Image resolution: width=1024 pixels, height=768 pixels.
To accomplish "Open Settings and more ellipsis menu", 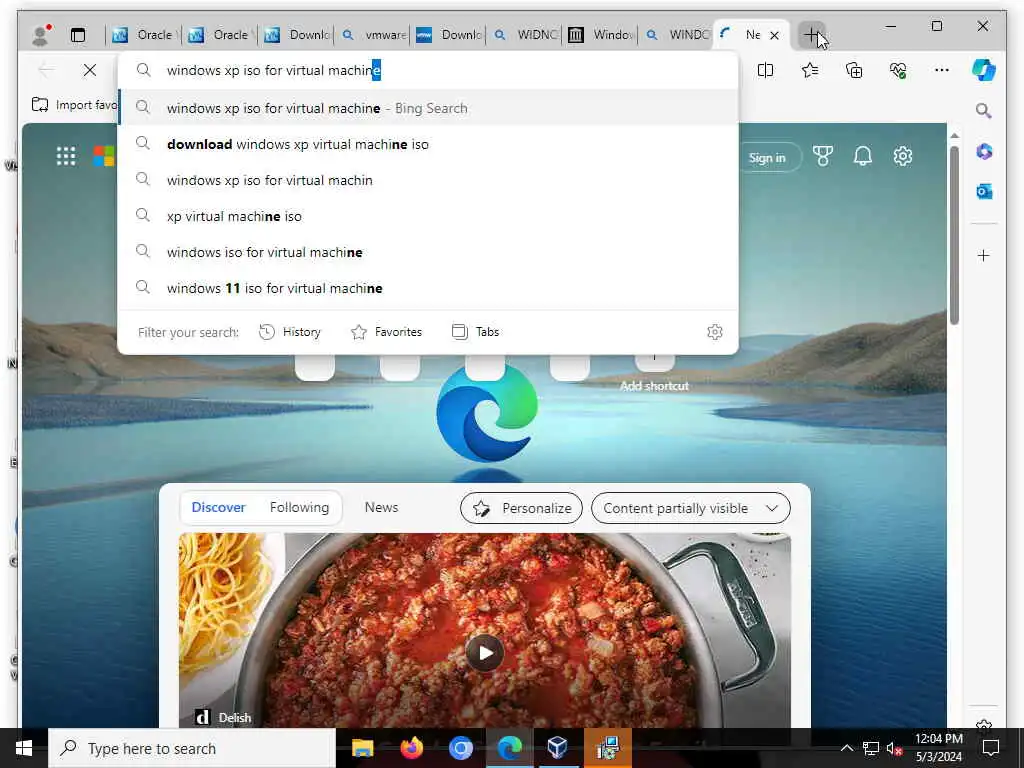I will click(x=942, y=70).
